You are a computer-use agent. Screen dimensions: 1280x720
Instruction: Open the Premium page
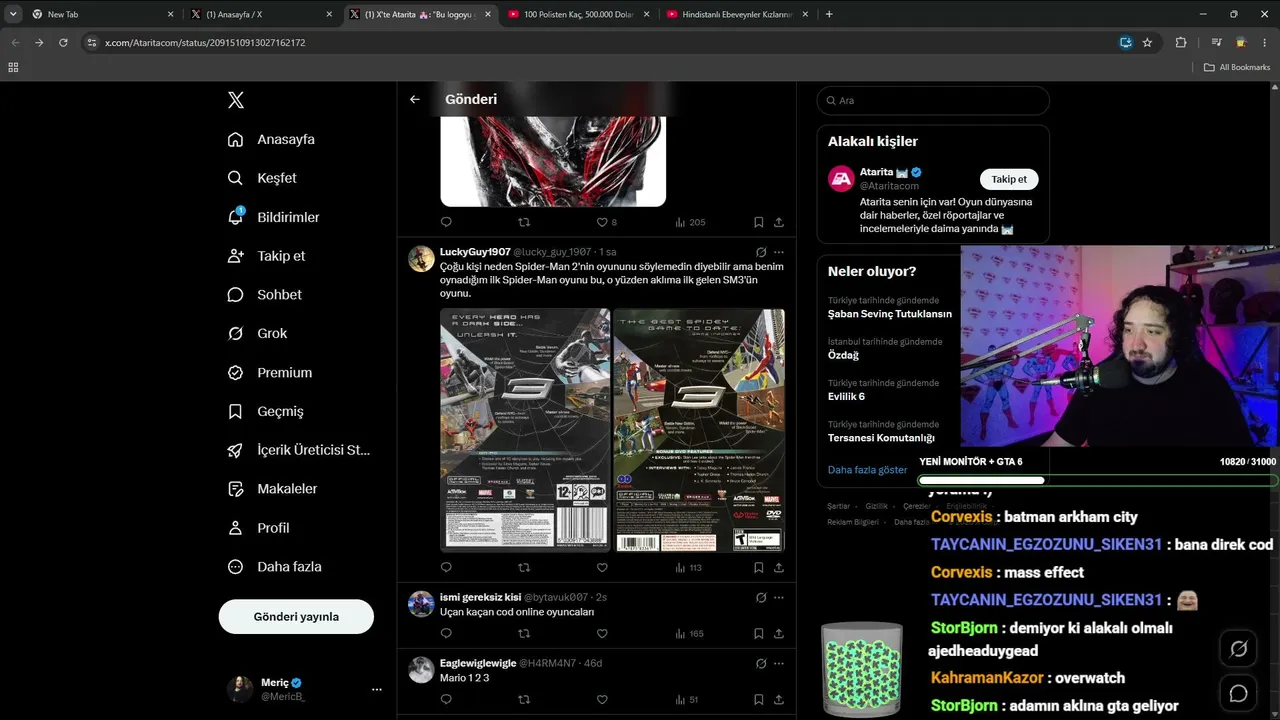coord(270,373)
